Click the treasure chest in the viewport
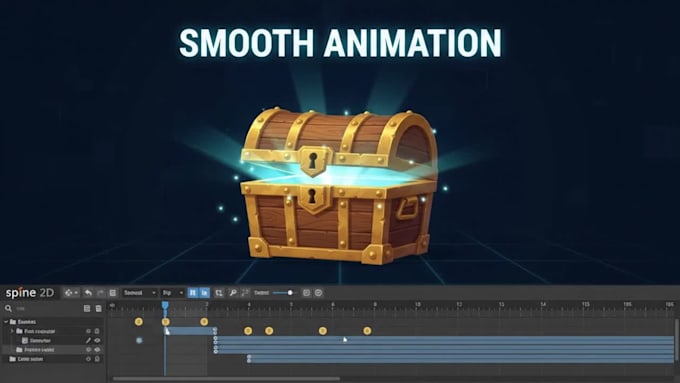This screenshot has width=680, height=383. [340, 187]
